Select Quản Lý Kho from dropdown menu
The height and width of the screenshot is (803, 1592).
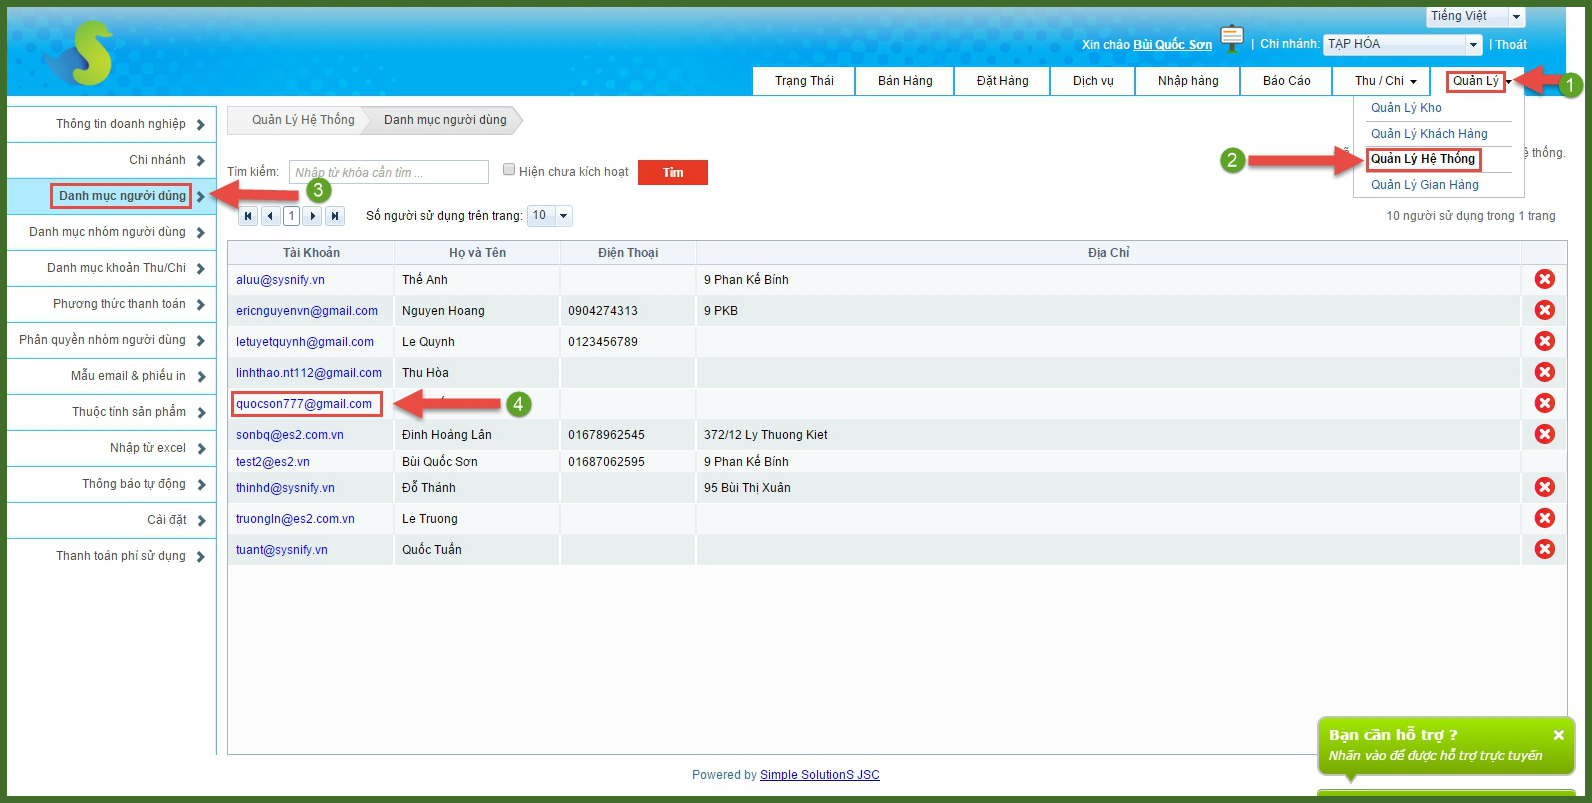click(x=1406, y=108)
